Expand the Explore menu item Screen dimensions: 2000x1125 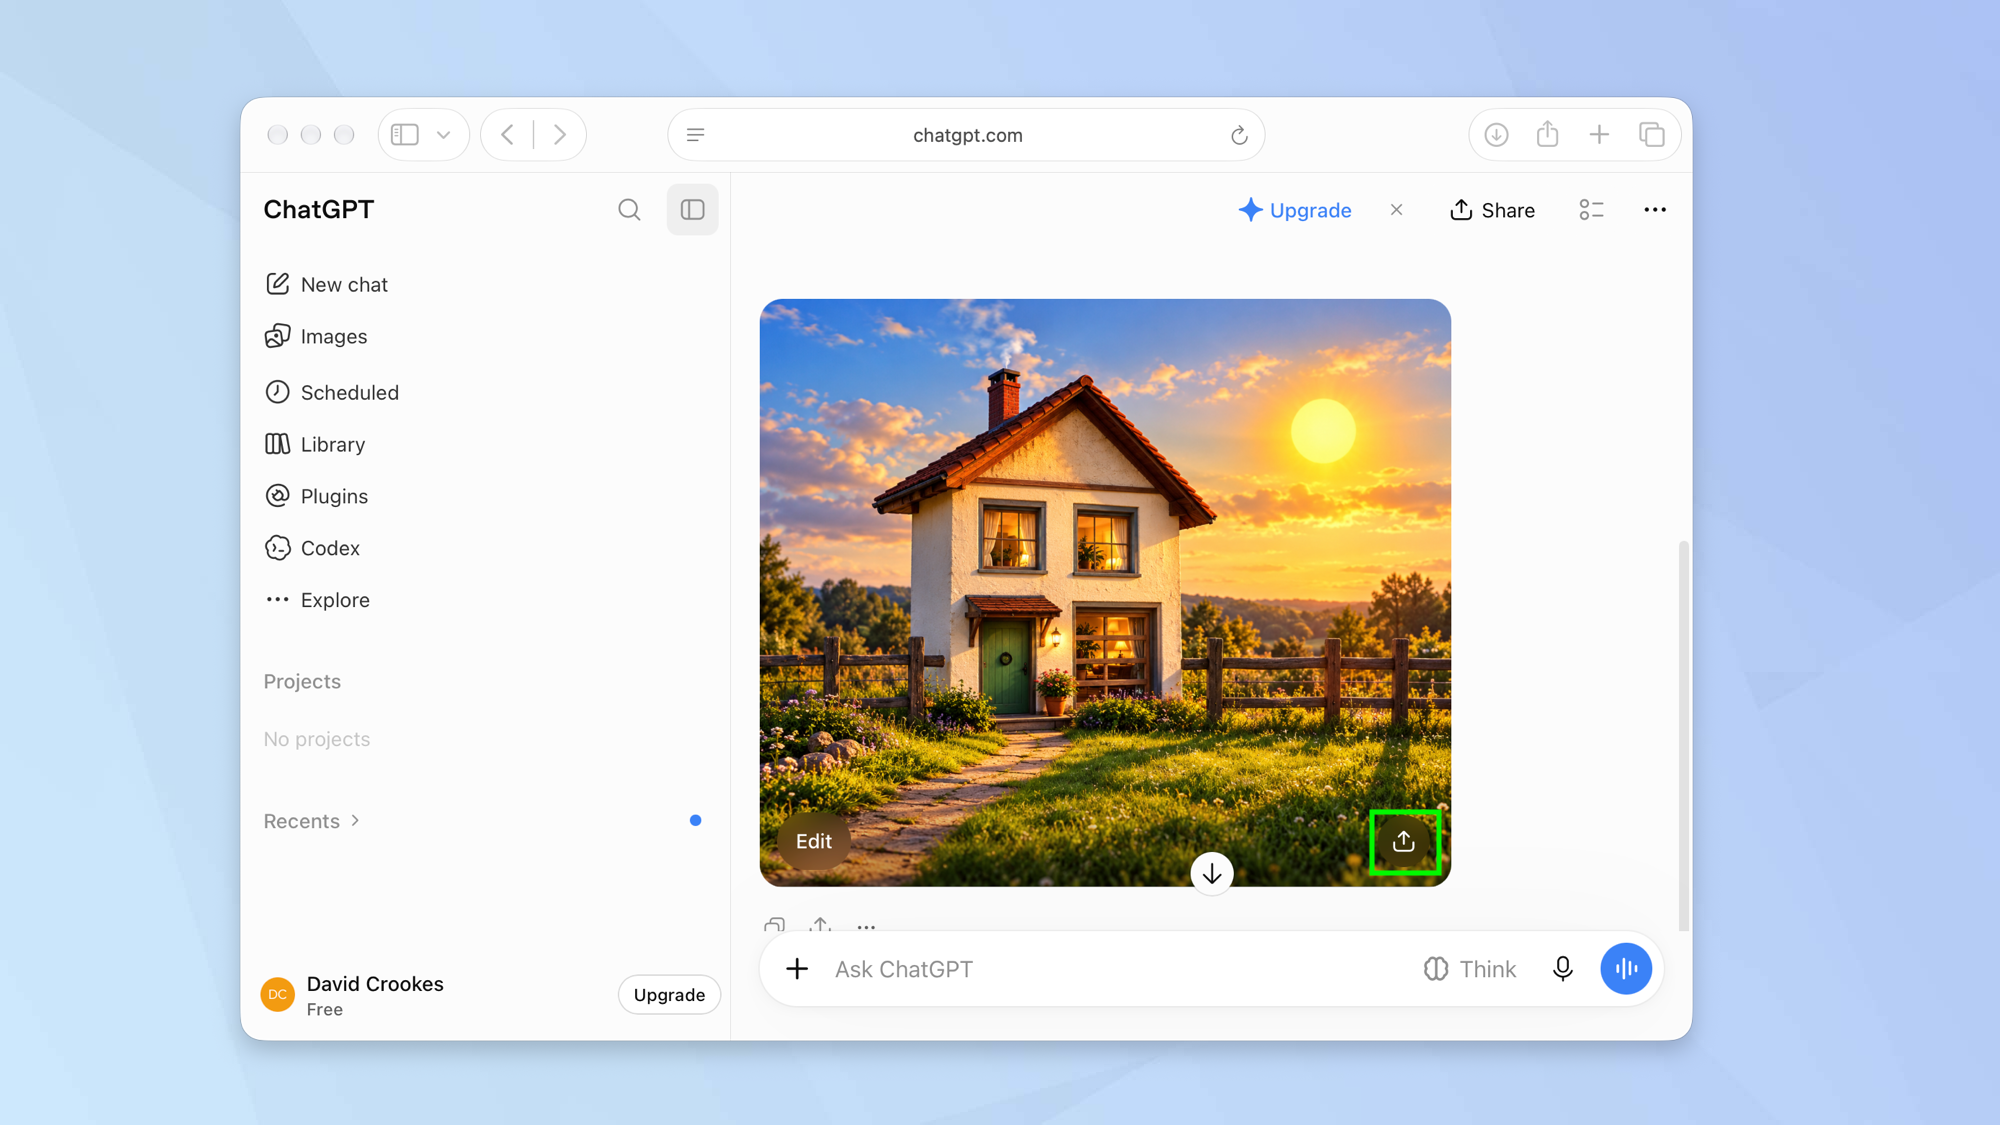pyautogui.click(x=317, y=600)
